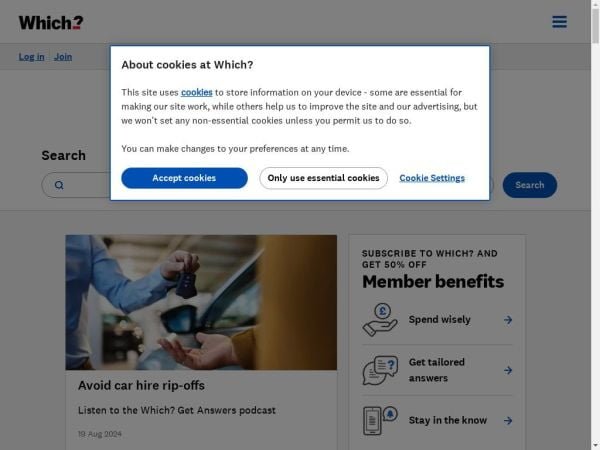
Task: Accept cookies in the dialog
Action: click(184, 178)
